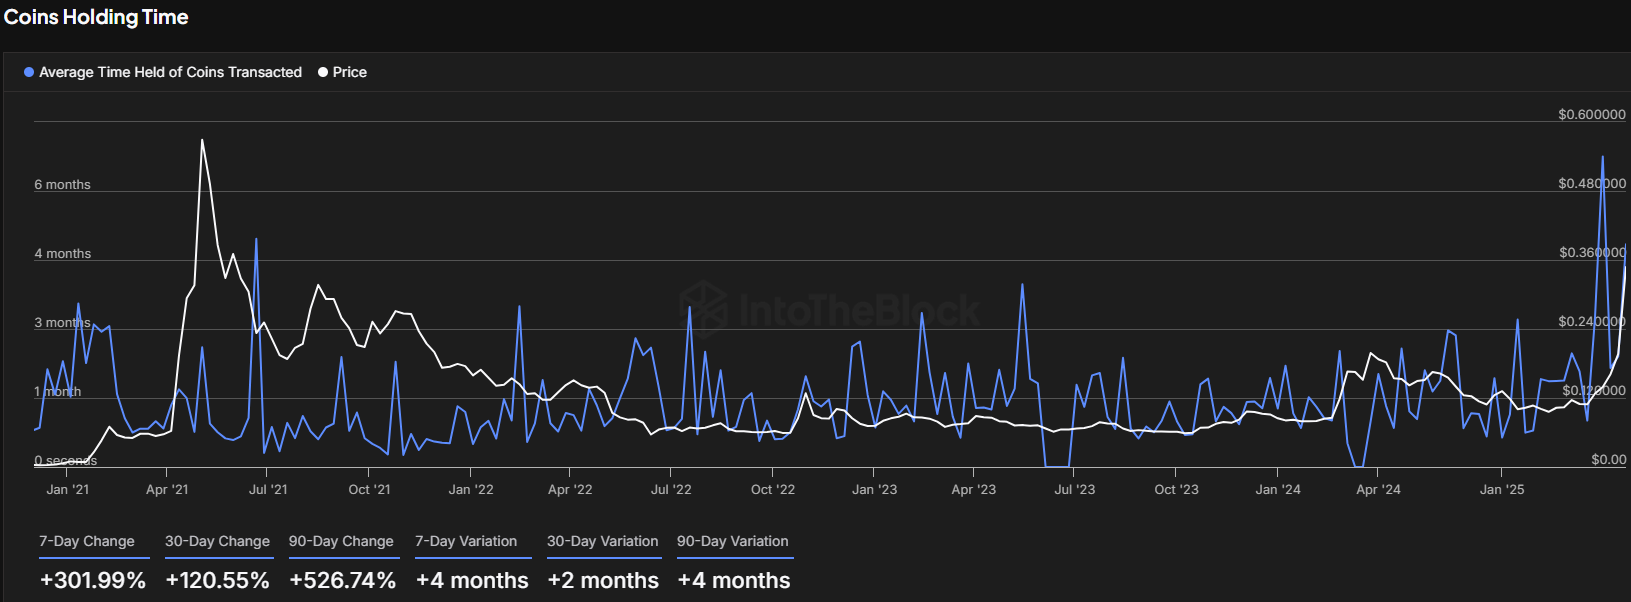Click the Jan '25 date label
Screen dimensions: 1631x602
coord(1502,489)
